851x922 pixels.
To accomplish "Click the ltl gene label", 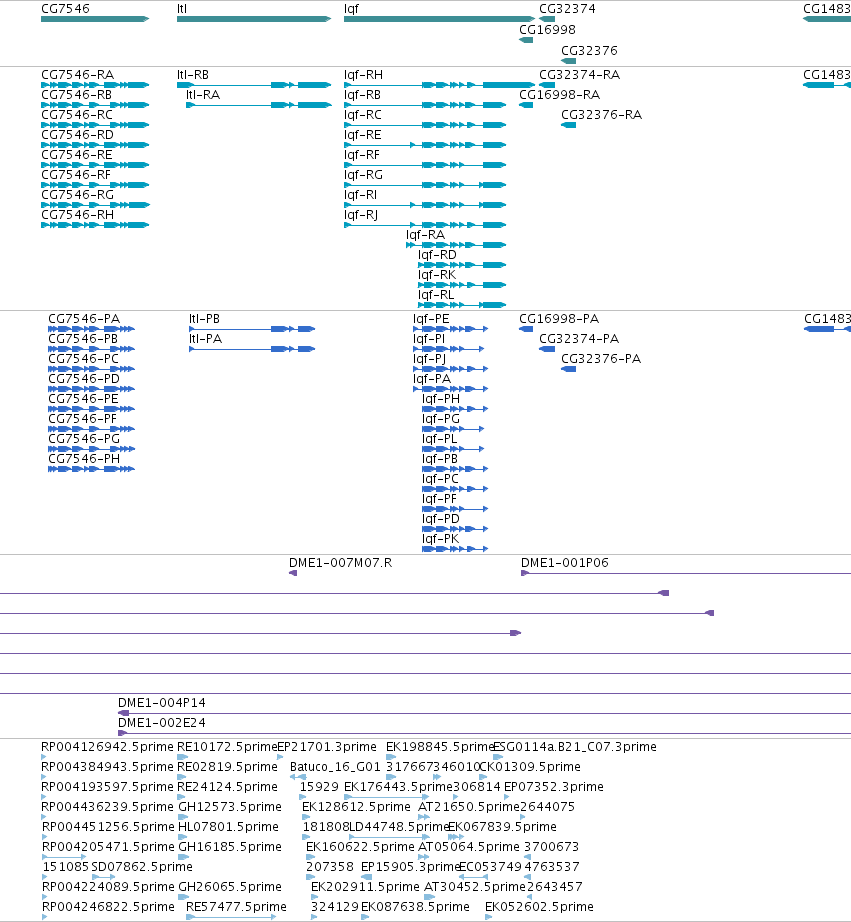I will 182,9.
